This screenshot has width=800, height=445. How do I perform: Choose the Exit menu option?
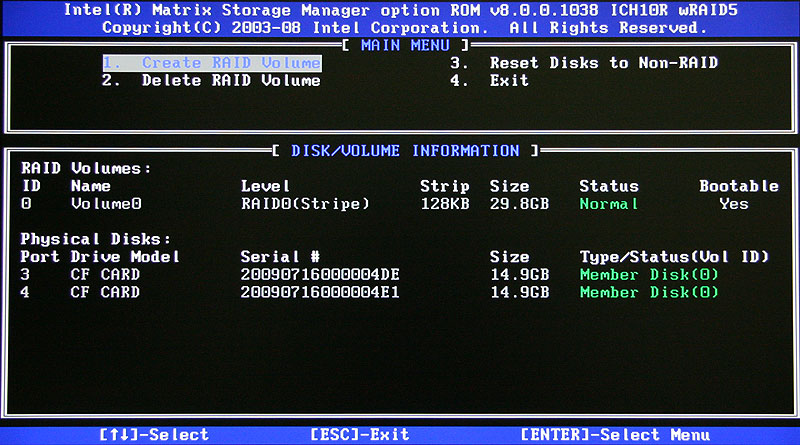pos(490,81)
